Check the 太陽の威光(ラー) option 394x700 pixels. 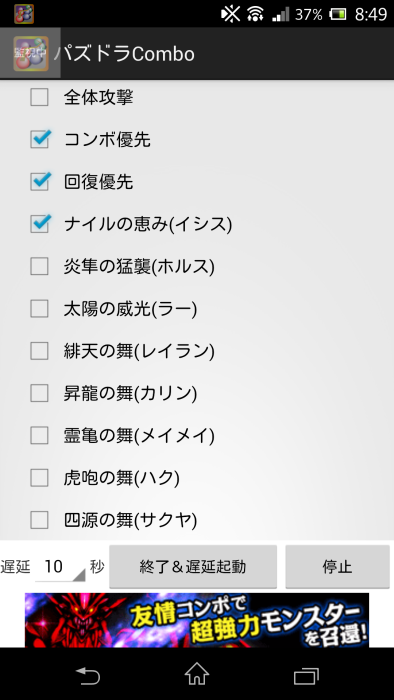pyautogui.click(x=39, y=308)
